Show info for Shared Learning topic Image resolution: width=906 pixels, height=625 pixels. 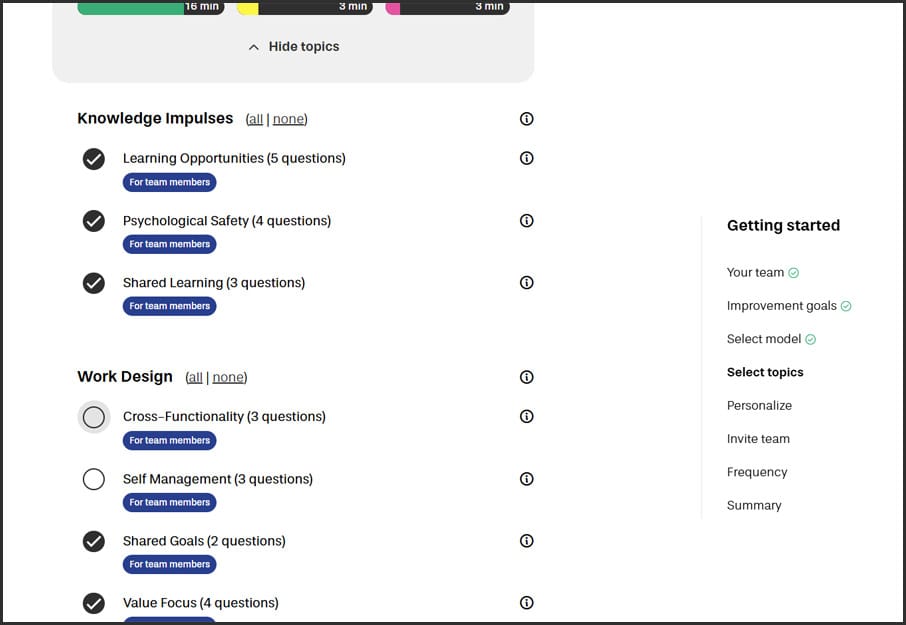click(527, 283)
